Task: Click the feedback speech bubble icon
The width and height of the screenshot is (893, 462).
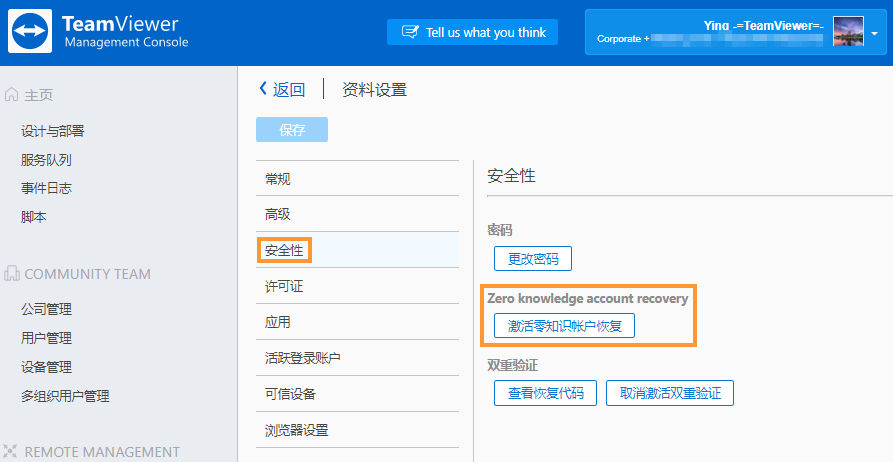Action: 409,32
